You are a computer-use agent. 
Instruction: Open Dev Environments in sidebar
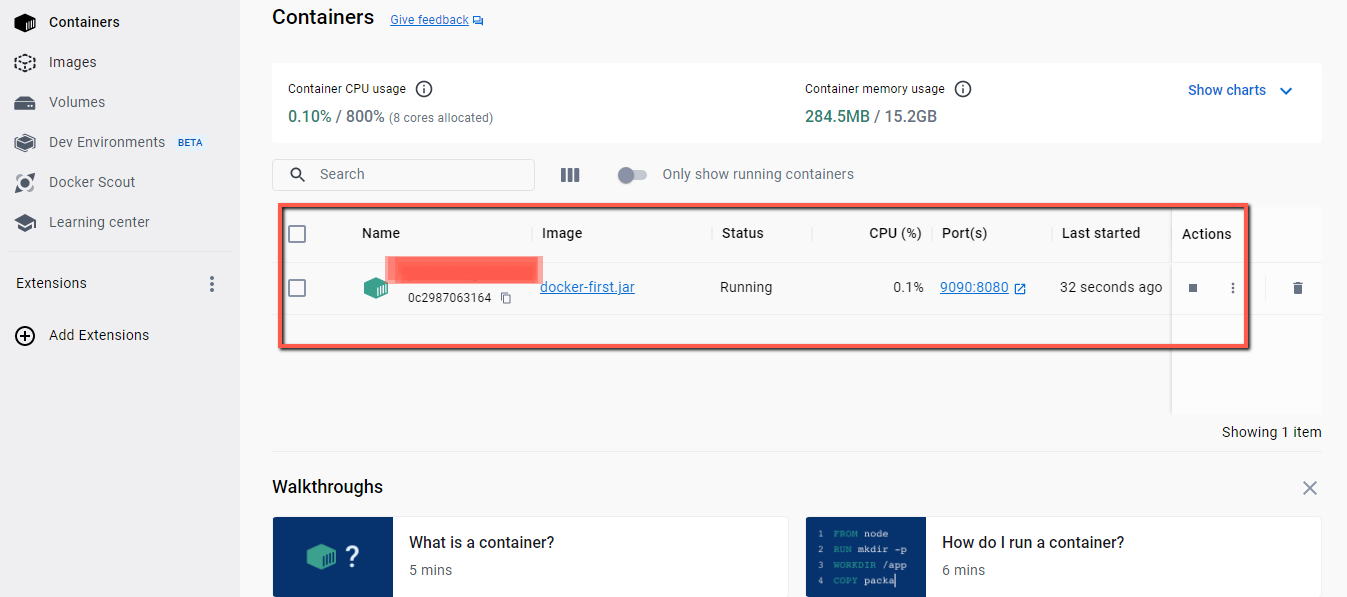pos(107,142)
